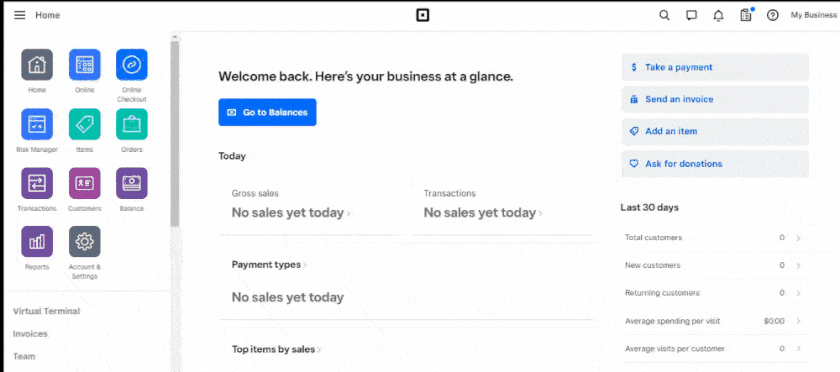This screenshot has height=372, width=840.
Task: Open the Risk Manager icon
Action: point(37,124)
